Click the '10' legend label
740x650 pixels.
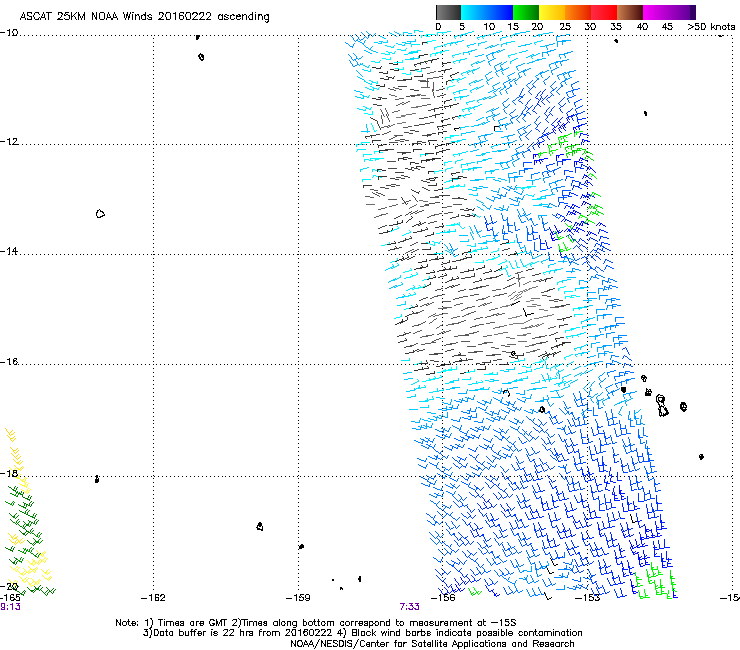tap(489, 27)
